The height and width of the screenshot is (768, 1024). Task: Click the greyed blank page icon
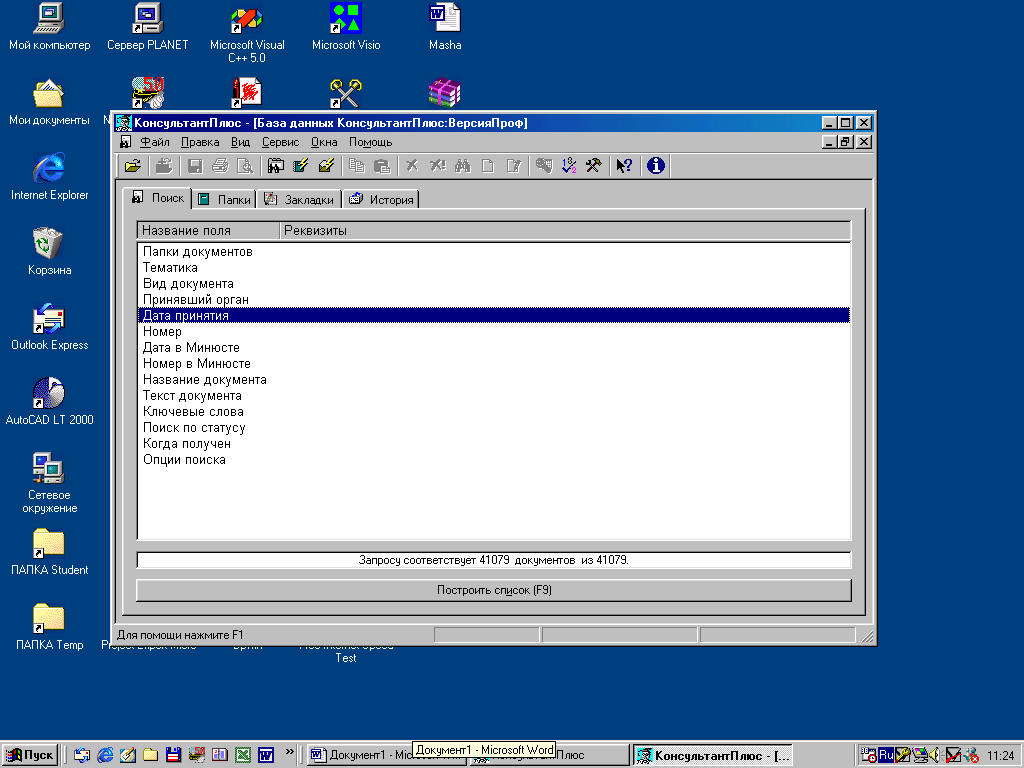click(488, 166)
